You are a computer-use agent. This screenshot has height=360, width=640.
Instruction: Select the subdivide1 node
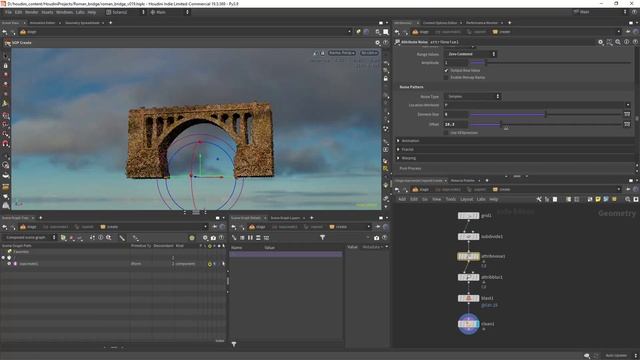click(x=468, y=236)
